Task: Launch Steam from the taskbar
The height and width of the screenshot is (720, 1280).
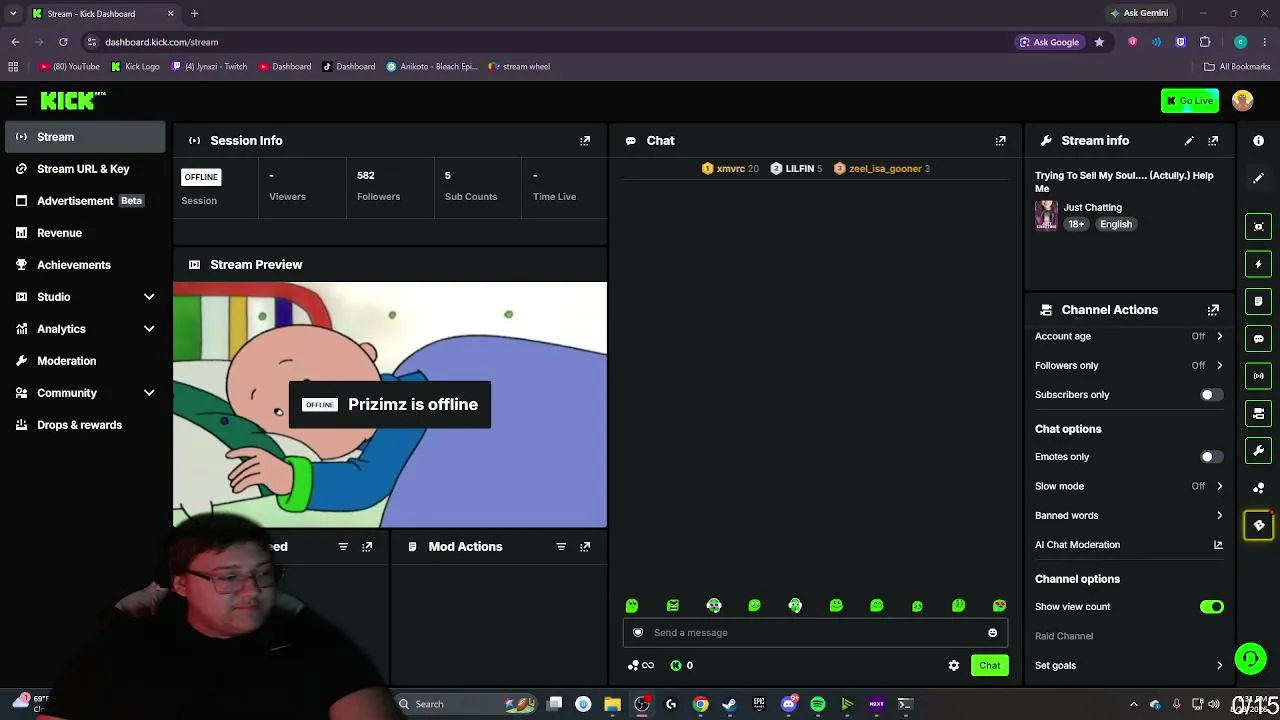Action: pyautogui.click(x=730, y=704)
